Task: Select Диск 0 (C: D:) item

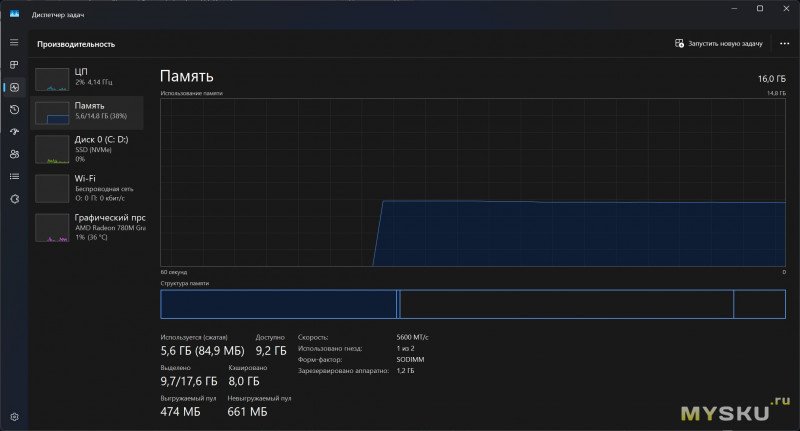Action: pos(88,148)
